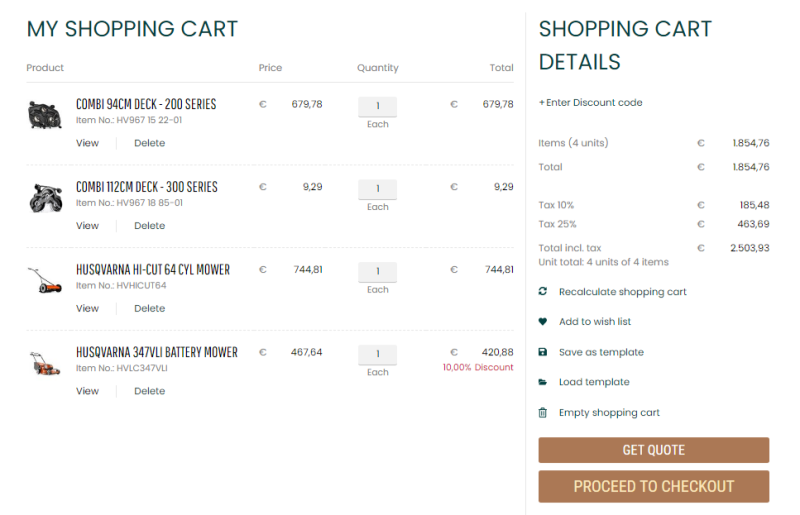View the Husqvarna 347VLI battery mower
The height and width of the screenshot is (515, 800).
(x=87, y=391)
